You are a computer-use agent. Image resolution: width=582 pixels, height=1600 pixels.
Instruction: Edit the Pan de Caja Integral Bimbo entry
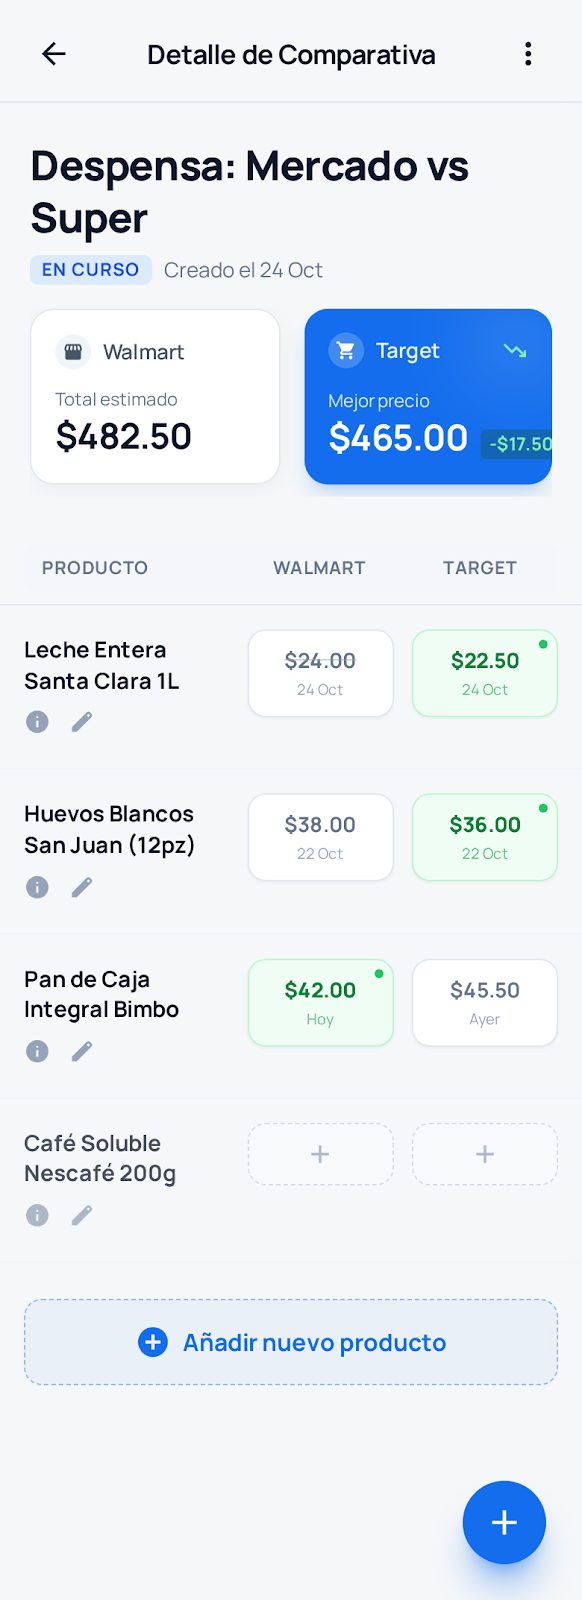click(81, 1050)
